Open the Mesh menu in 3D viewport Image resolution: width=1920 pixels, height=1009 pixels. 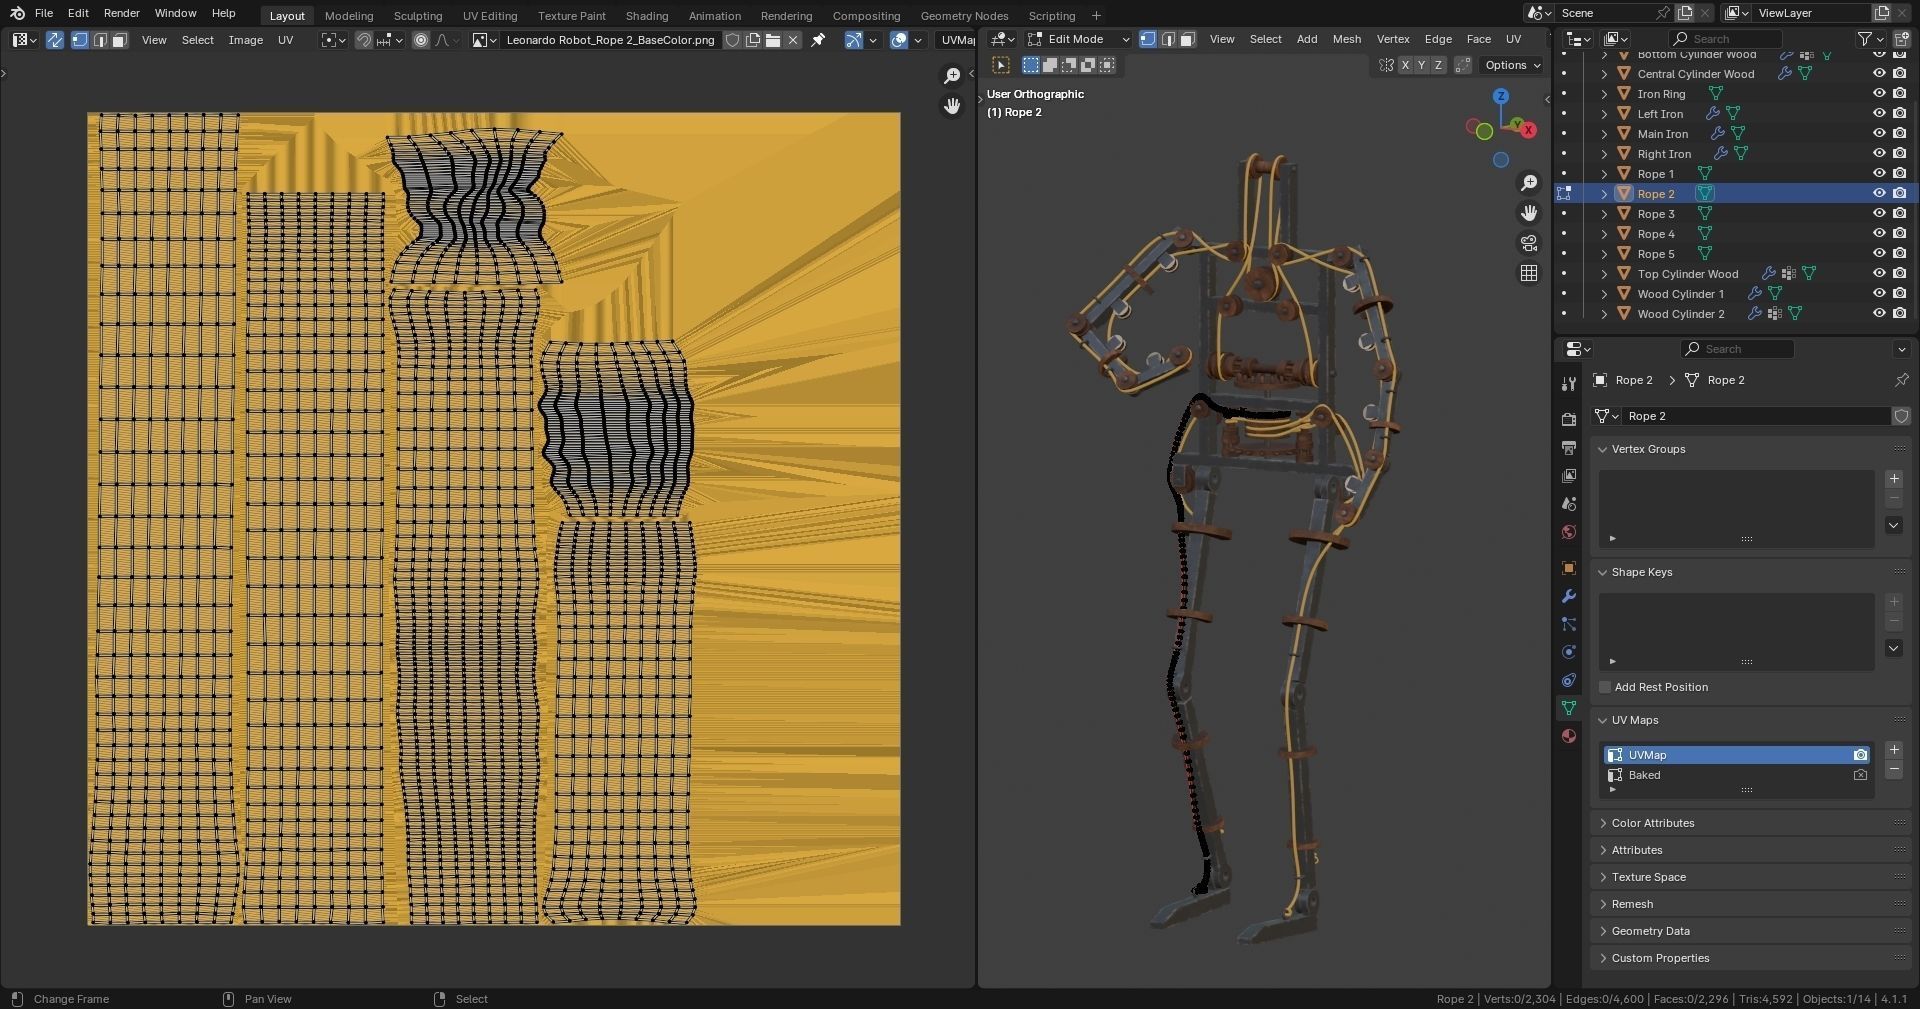[1346, 39]
